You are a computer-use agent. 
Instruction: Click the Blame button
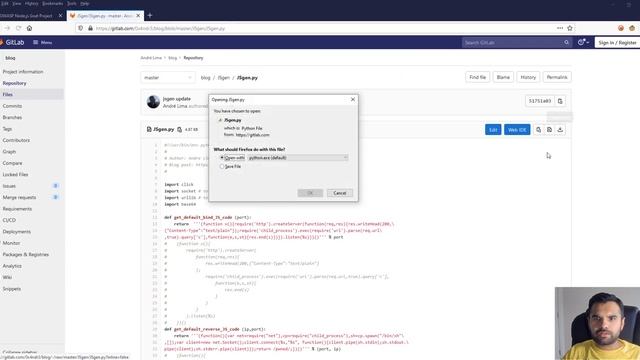pyautogui.click(x=503, y=77)
